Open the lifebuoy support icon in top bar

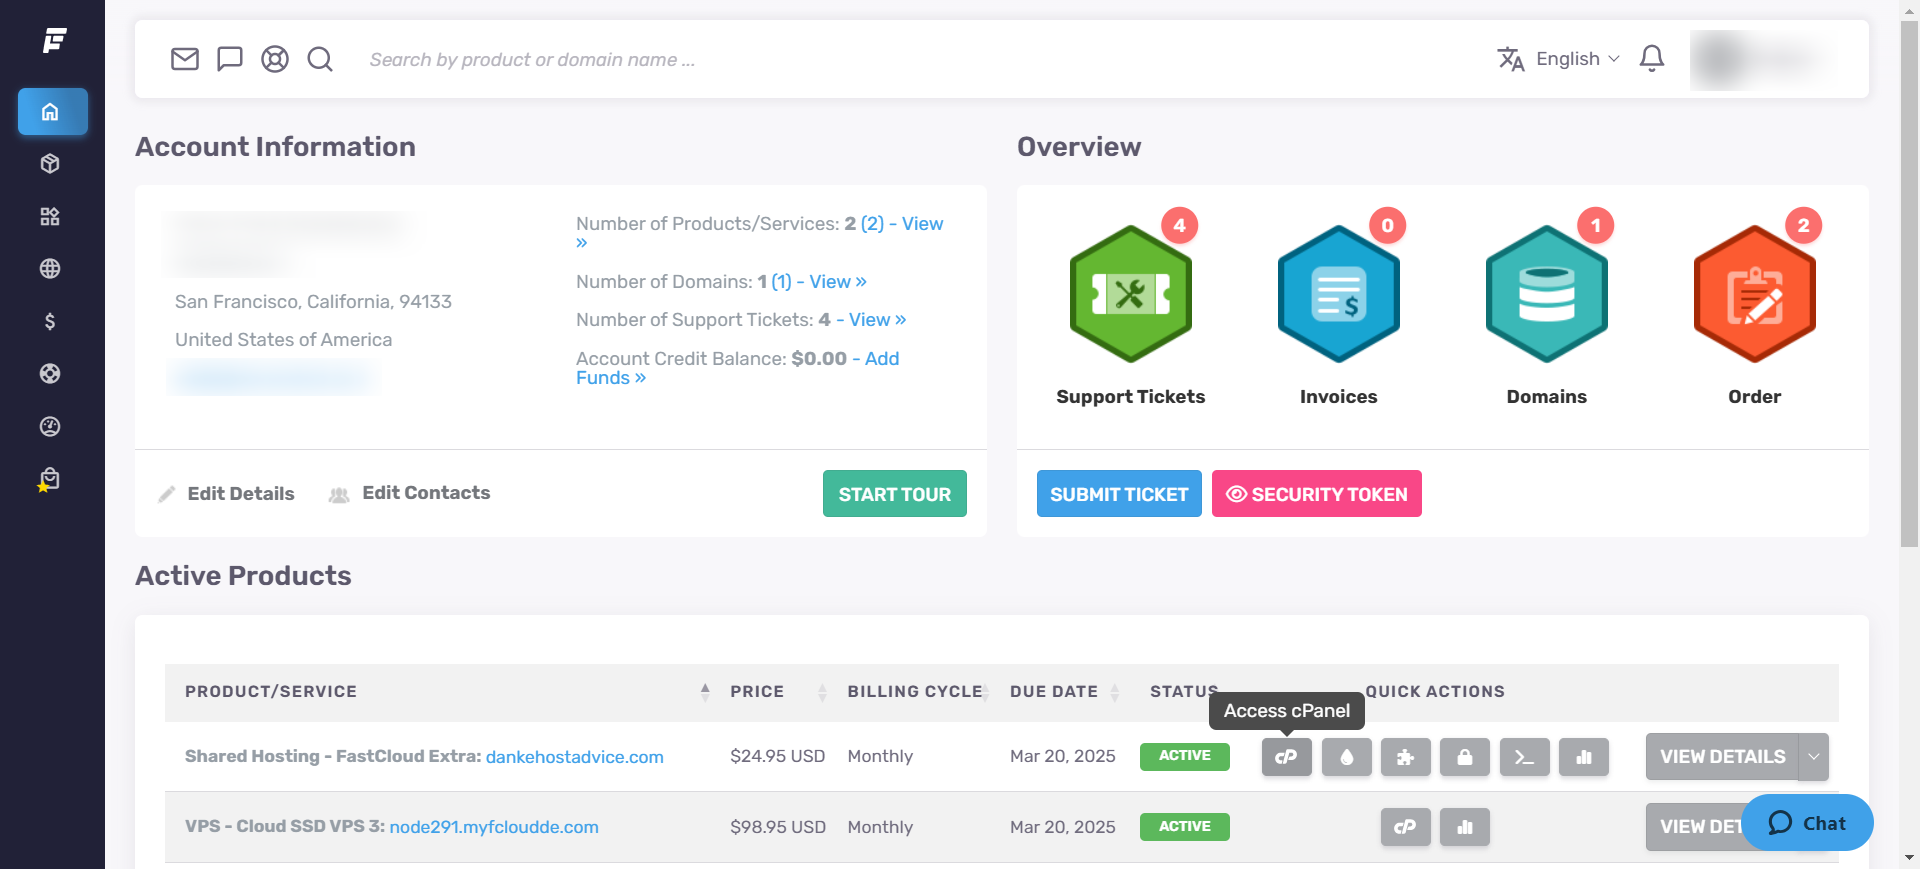[275, 59]
